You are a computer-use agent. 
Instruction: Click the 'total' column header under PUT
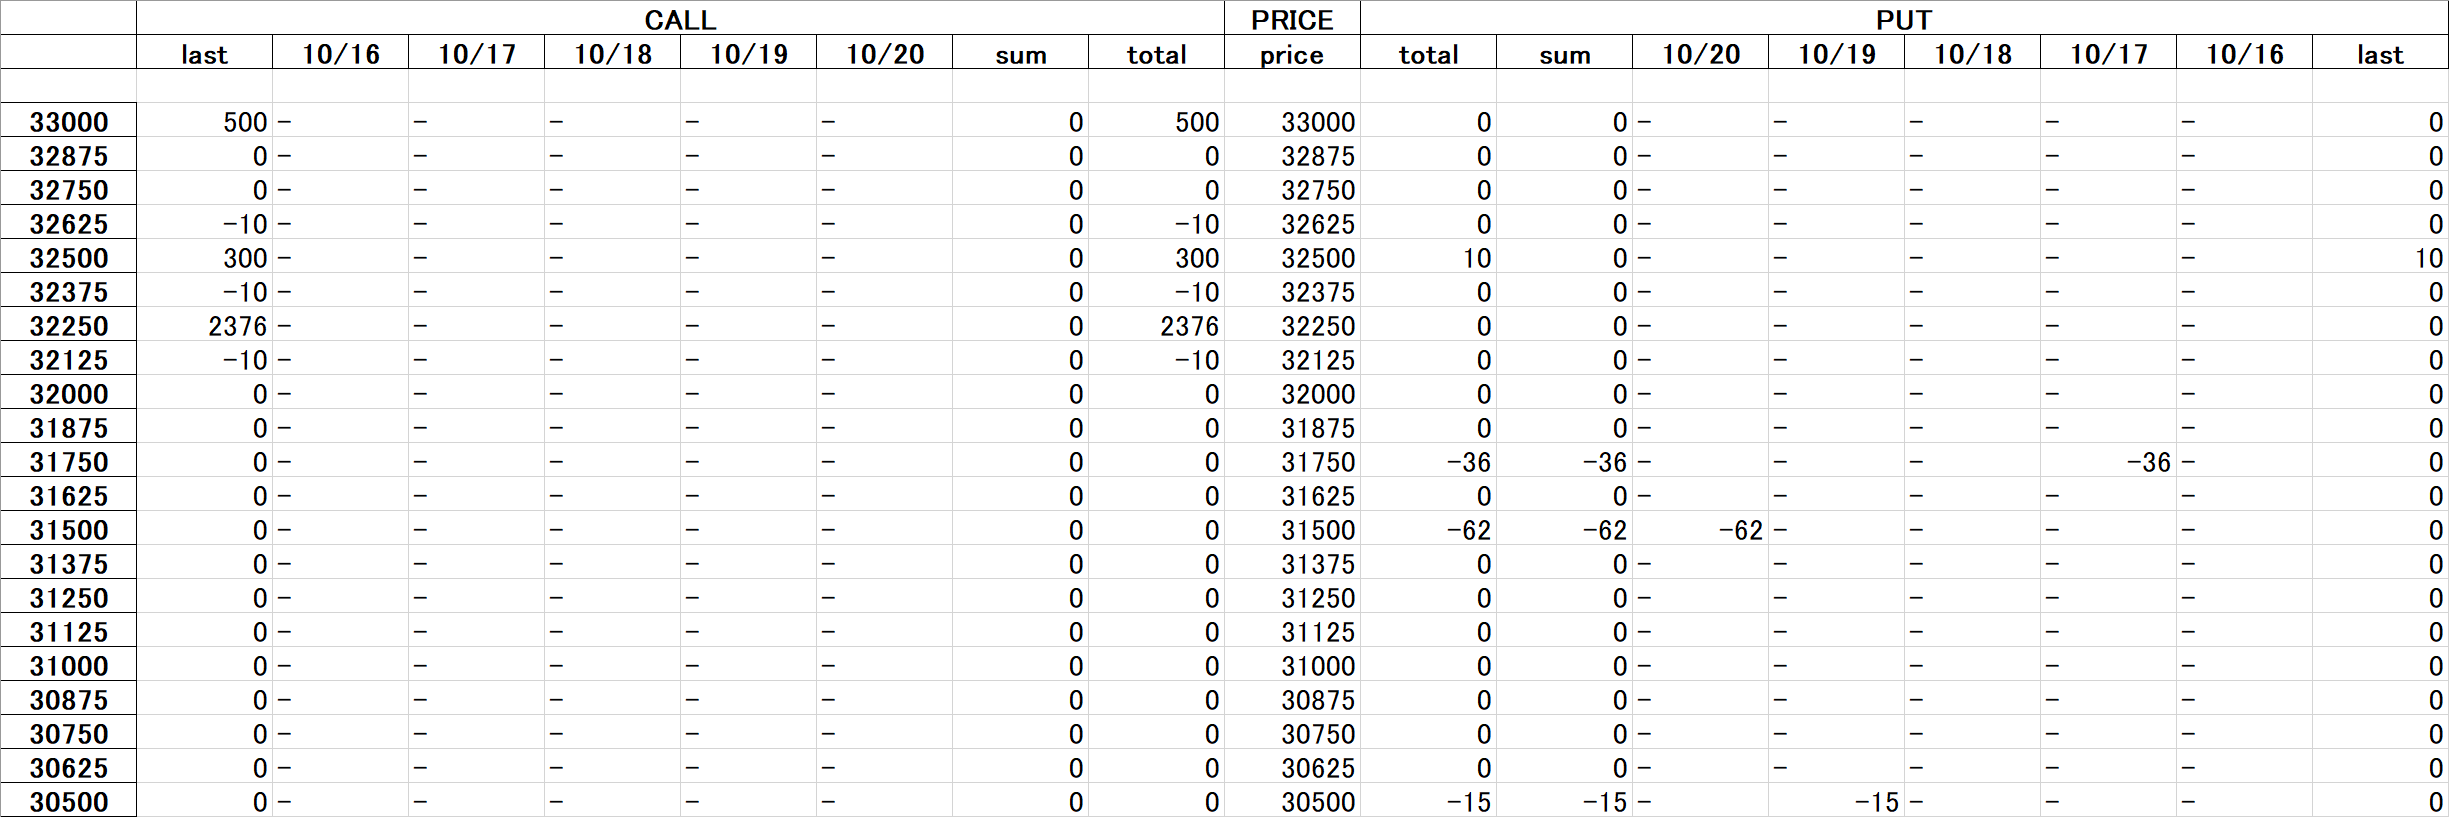(1428, 54)
